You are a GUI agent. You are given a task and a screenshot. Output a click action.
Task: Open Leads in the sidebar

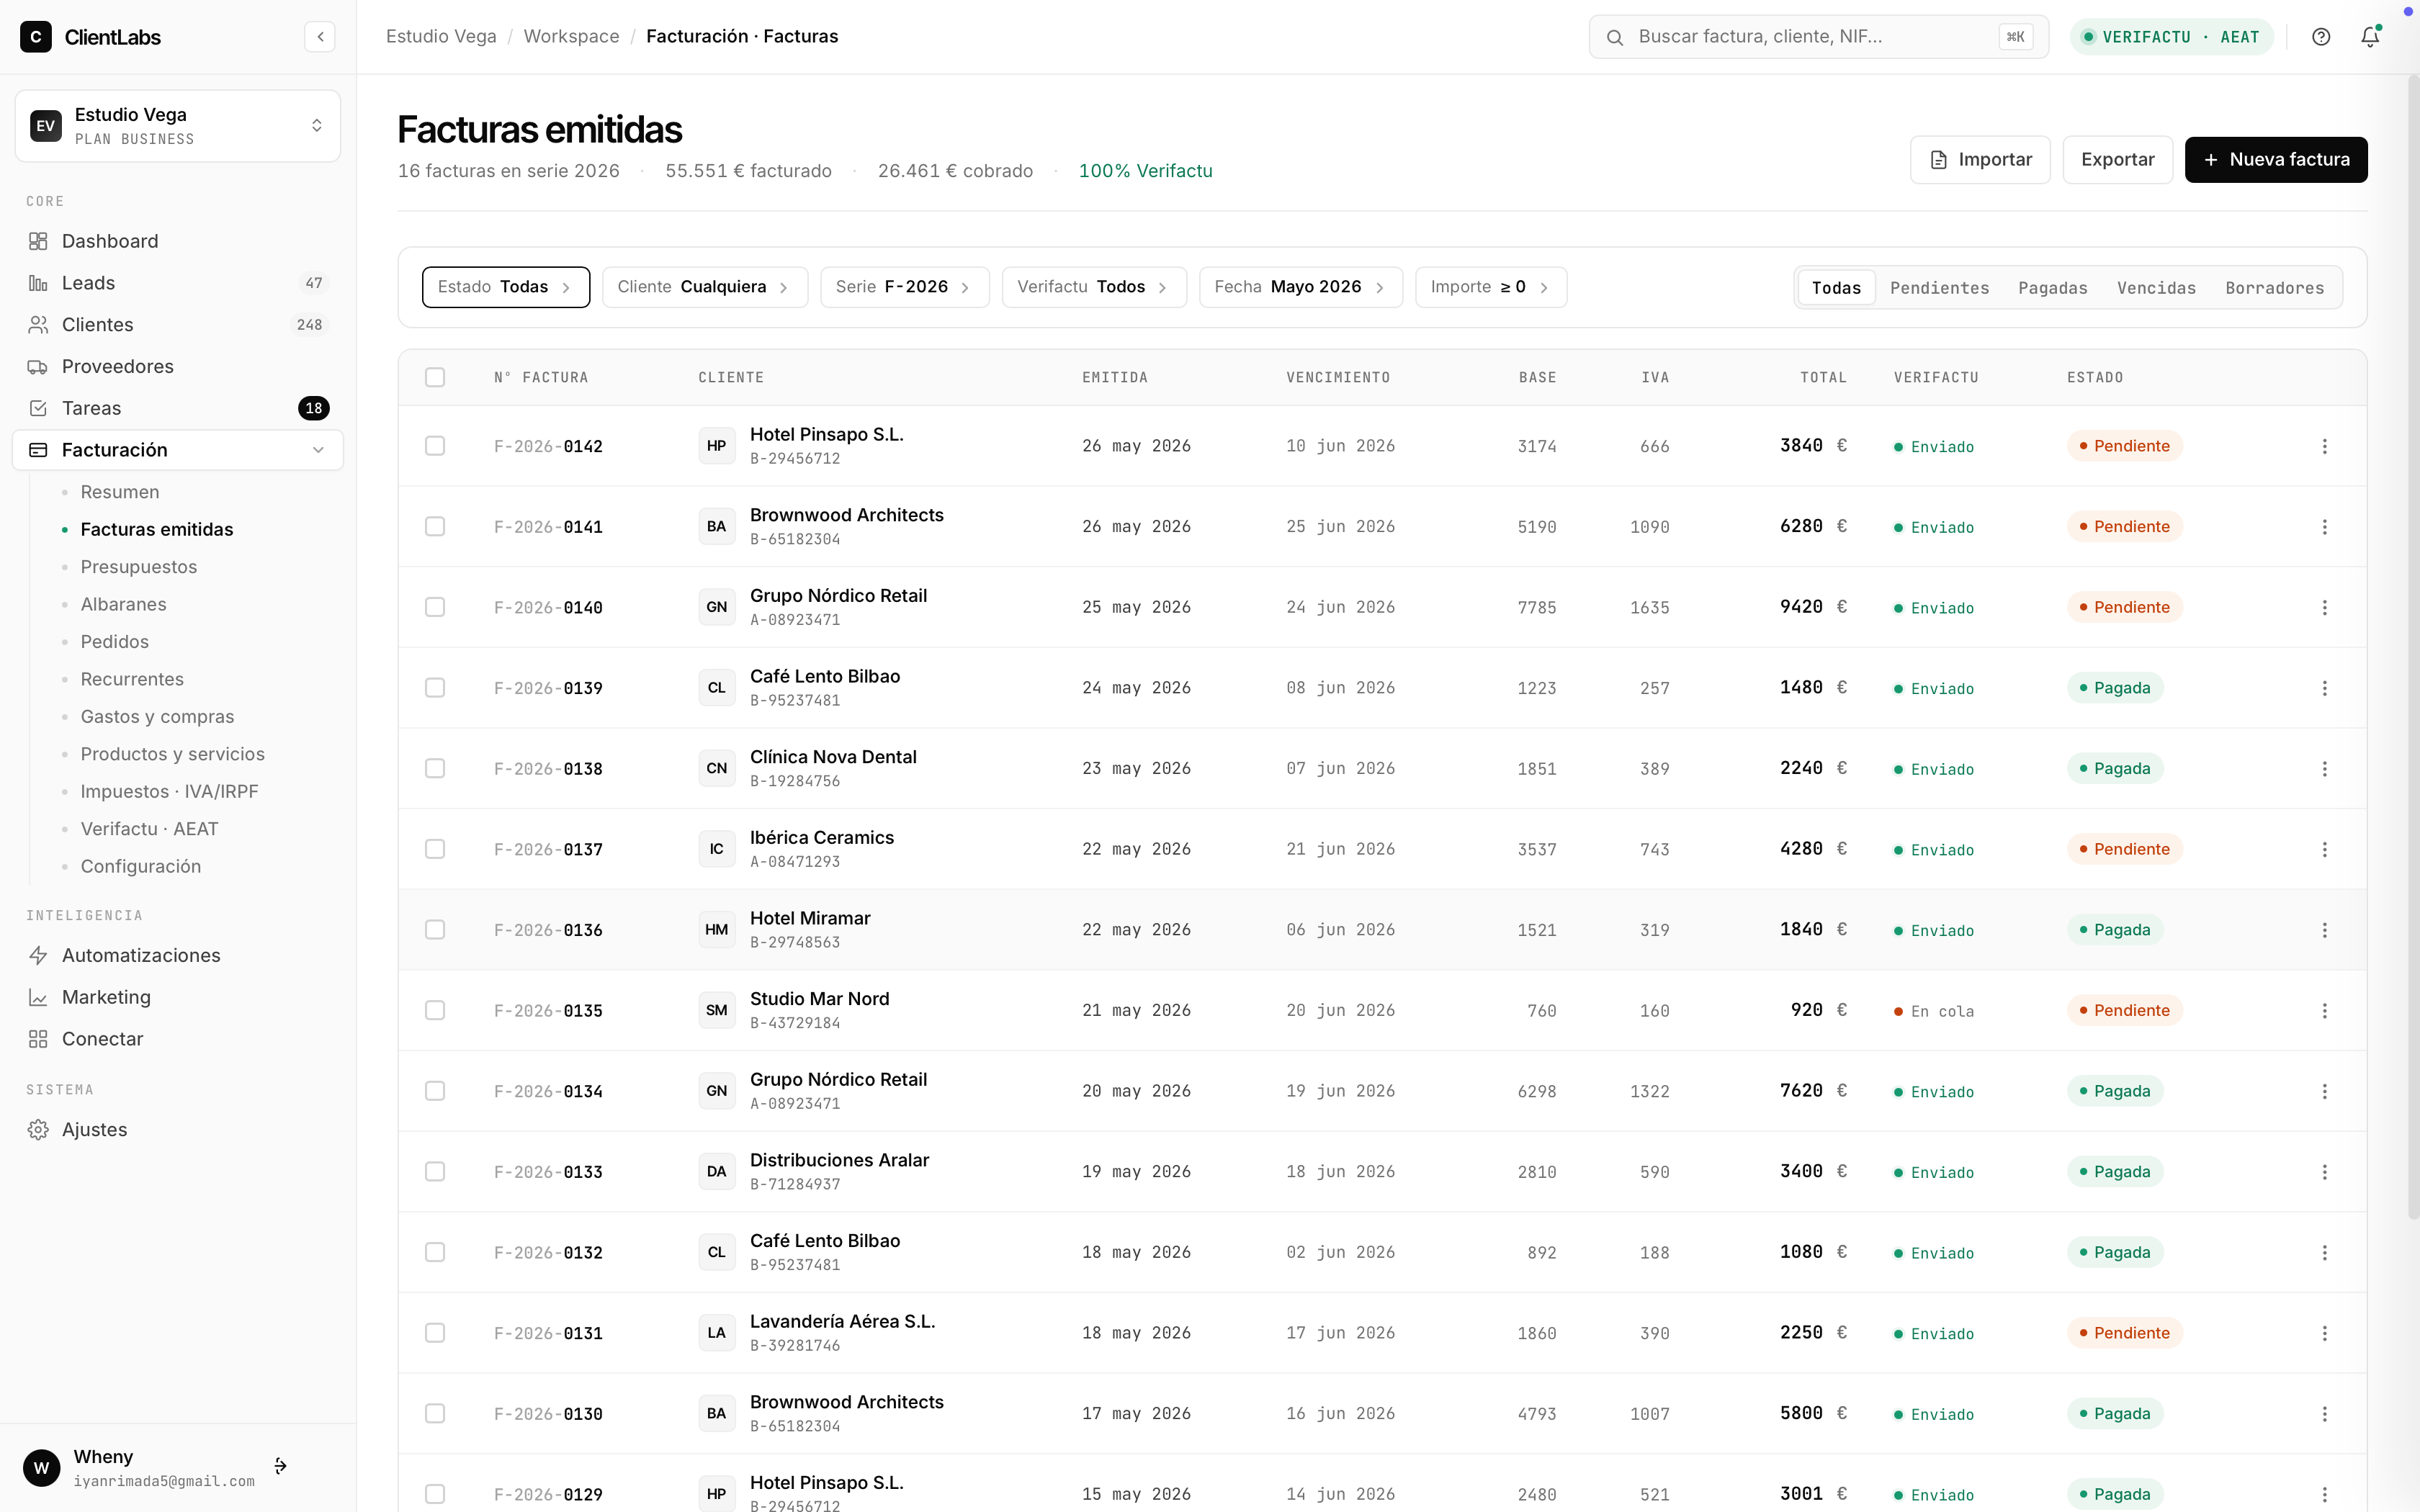pos(178,283)
